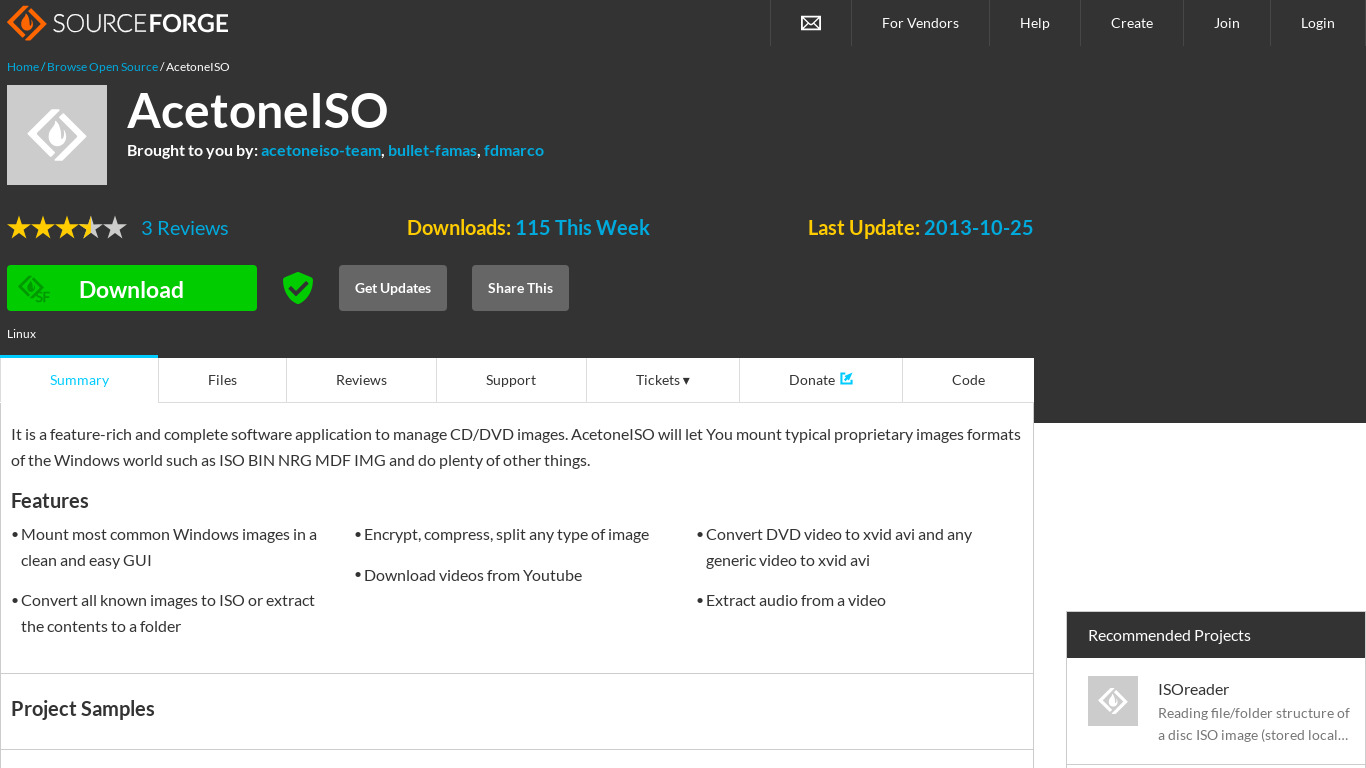Go to Home breadcrumb
This screenshot has width=1366, height=768.
click(23, 67)
